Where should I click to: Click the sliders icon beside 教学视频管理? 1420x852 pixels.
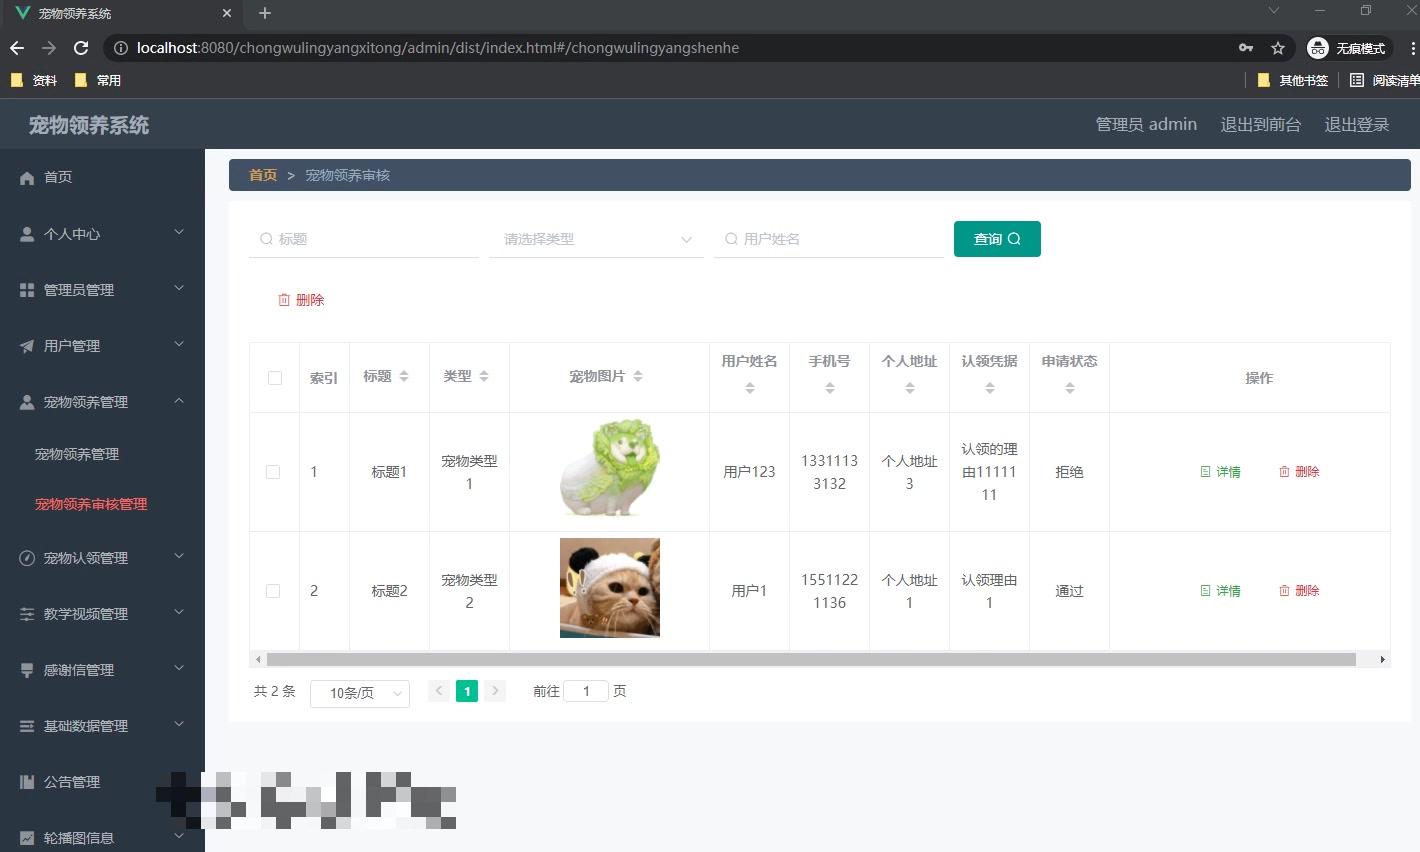27,614
